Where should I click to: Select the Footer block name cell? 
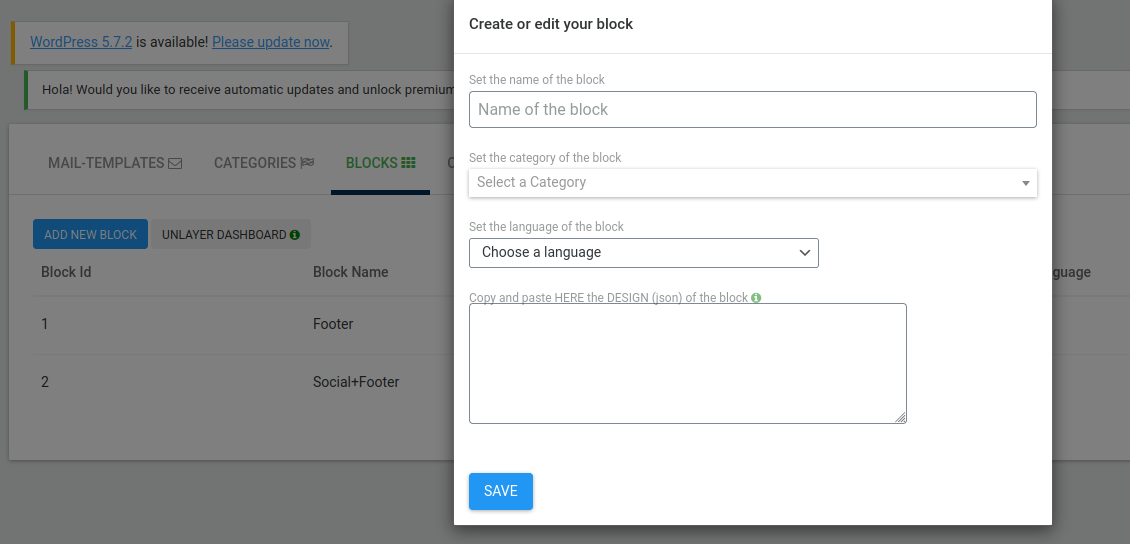pyautogui.click(x=333, y=324)
